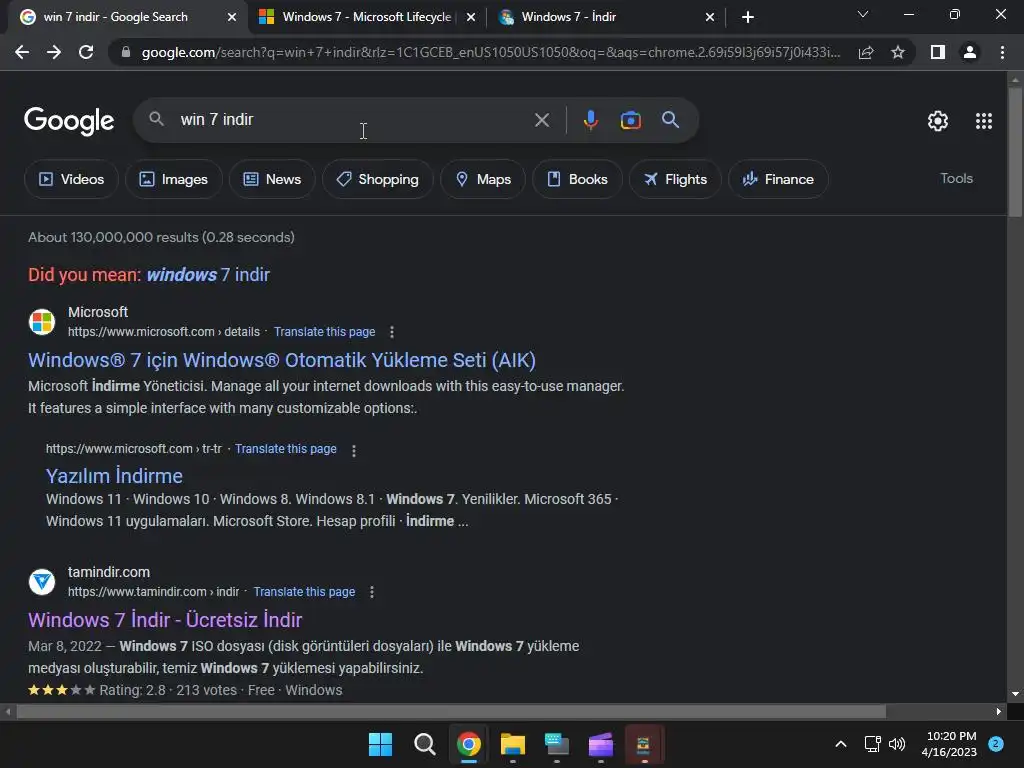Switch to the Windows 7 Microsoft Lifecycle tab

click(x=367, y=17)
